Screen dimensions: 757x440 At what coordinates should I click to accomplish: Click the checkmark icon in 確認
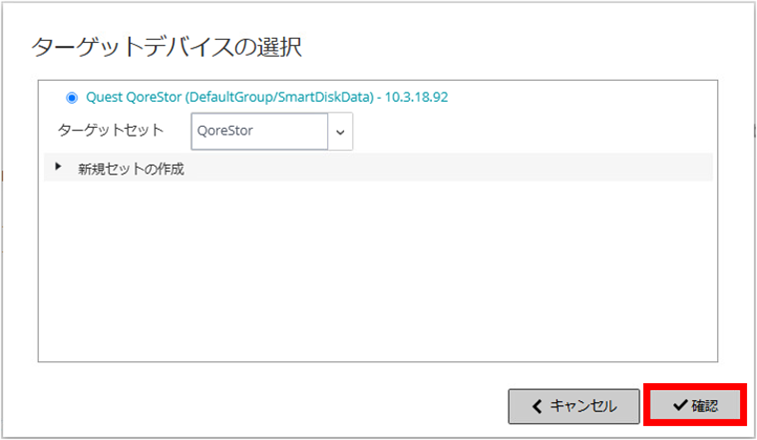tap(680, 405)
